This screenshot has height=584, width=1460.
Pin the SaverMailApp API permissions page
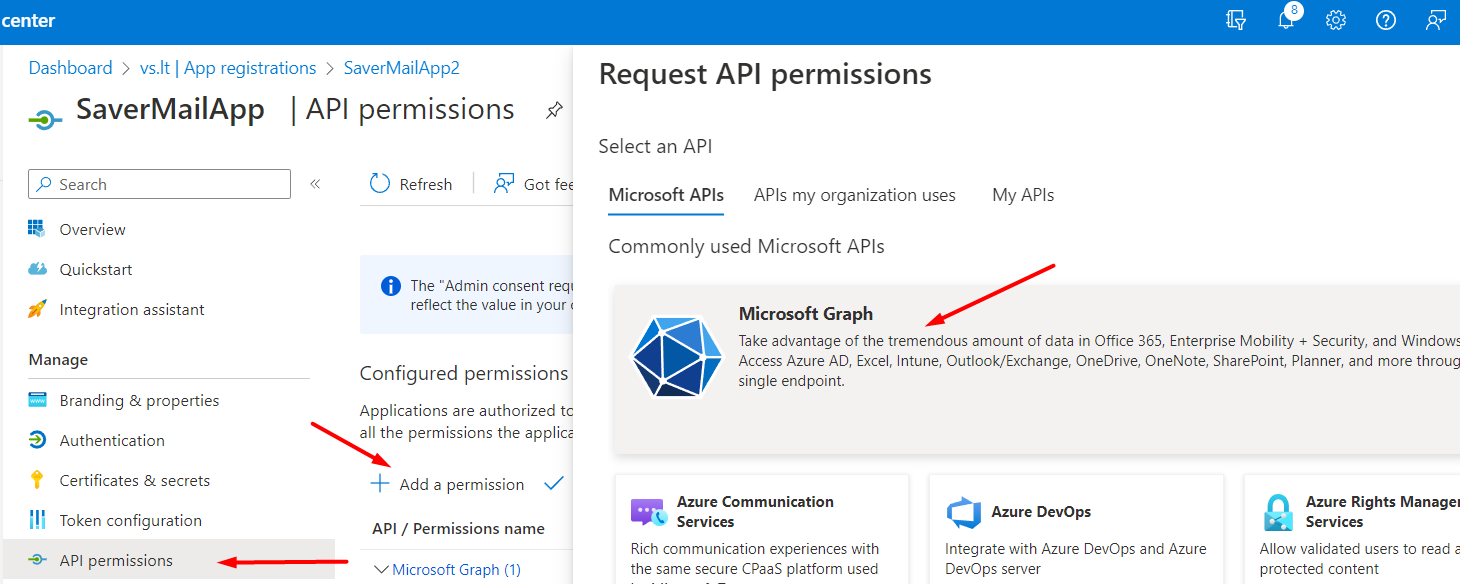(x=553, y=110)
